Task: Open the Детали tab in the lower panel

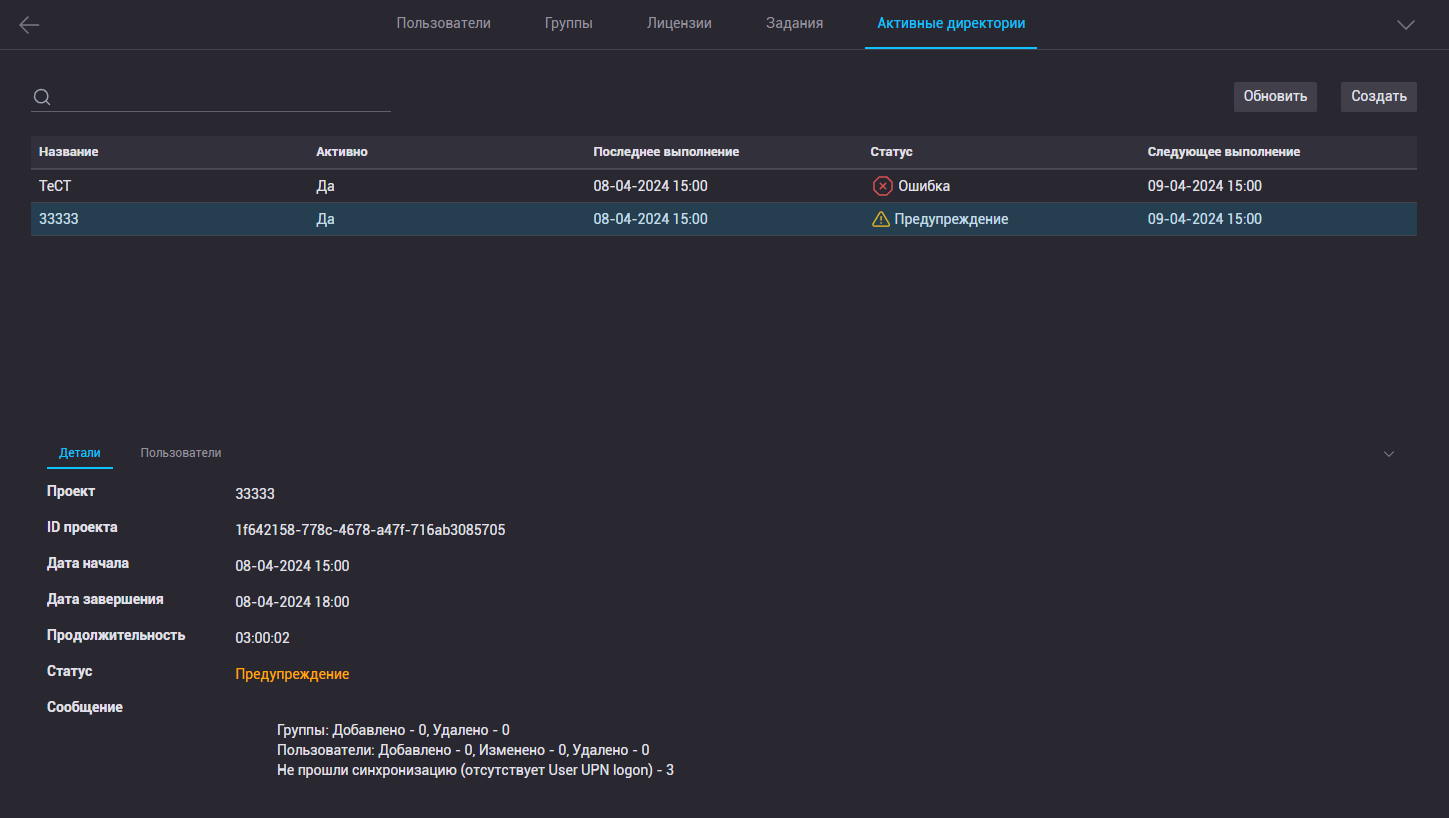Action: coord(80,453)
